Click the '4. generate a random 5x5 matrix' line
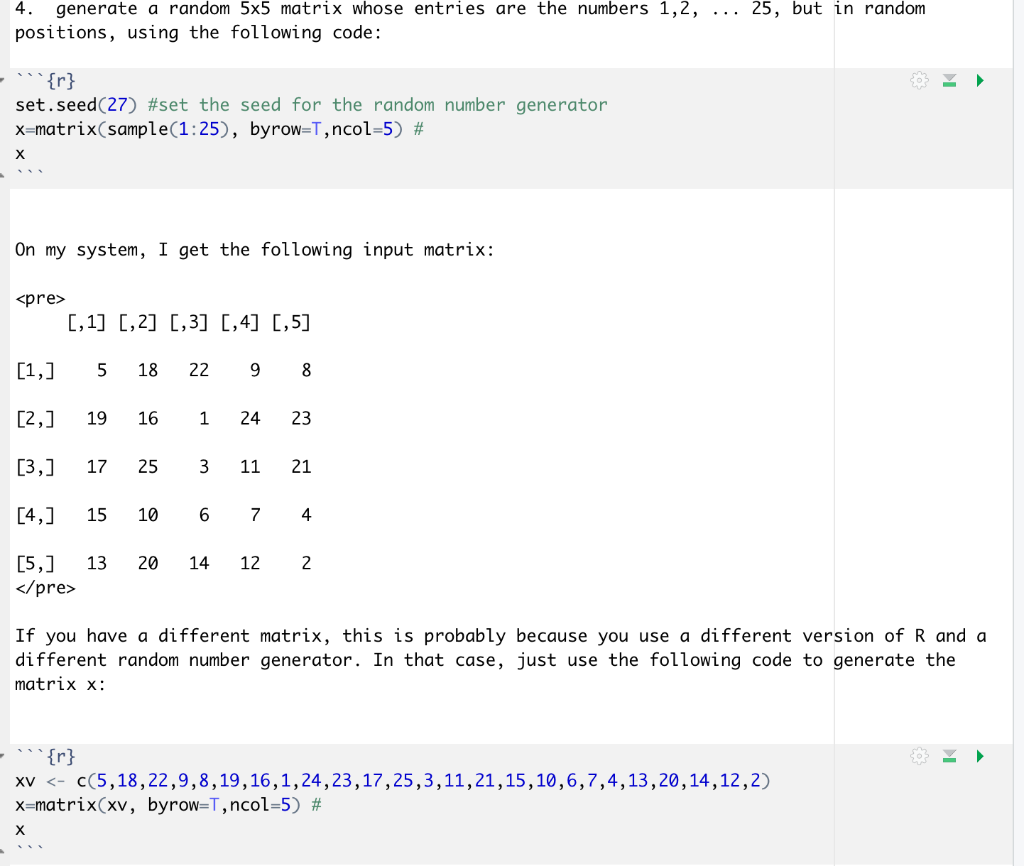The image size is (1024, 866). tap(470, 9)
